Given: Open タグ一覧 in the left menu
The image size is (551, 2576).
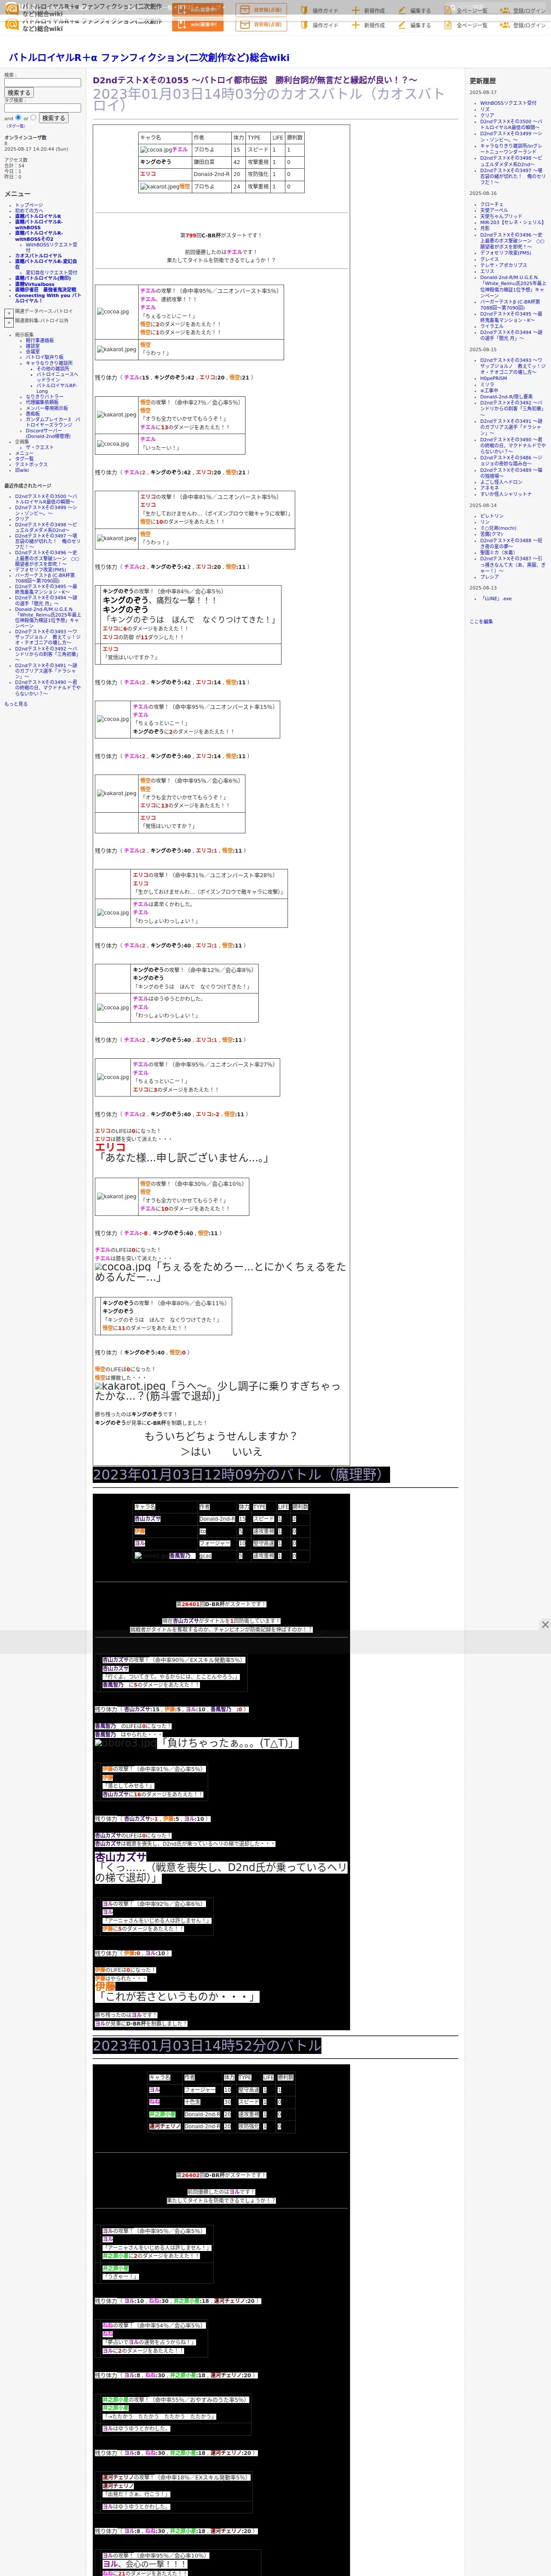Looking at the screenshot, I should click(x=24, y=459).
